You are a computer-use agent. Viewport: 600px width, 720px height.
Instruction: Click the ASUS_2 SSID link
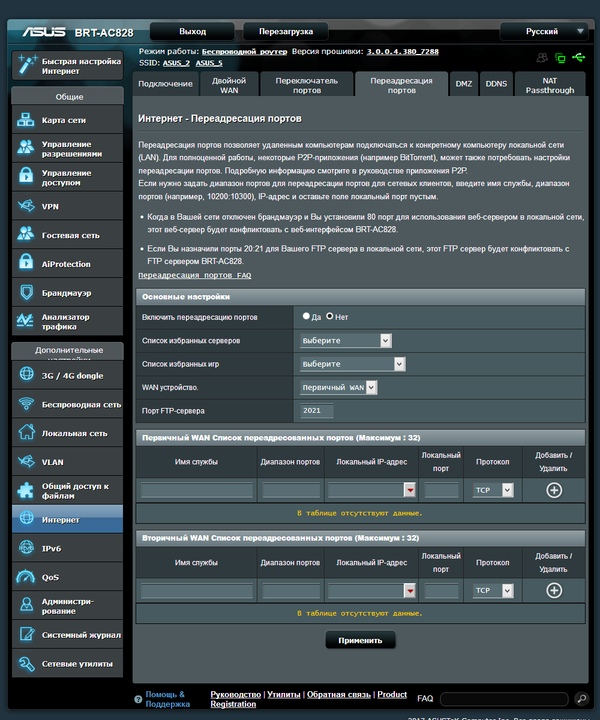tap(176, 63)
